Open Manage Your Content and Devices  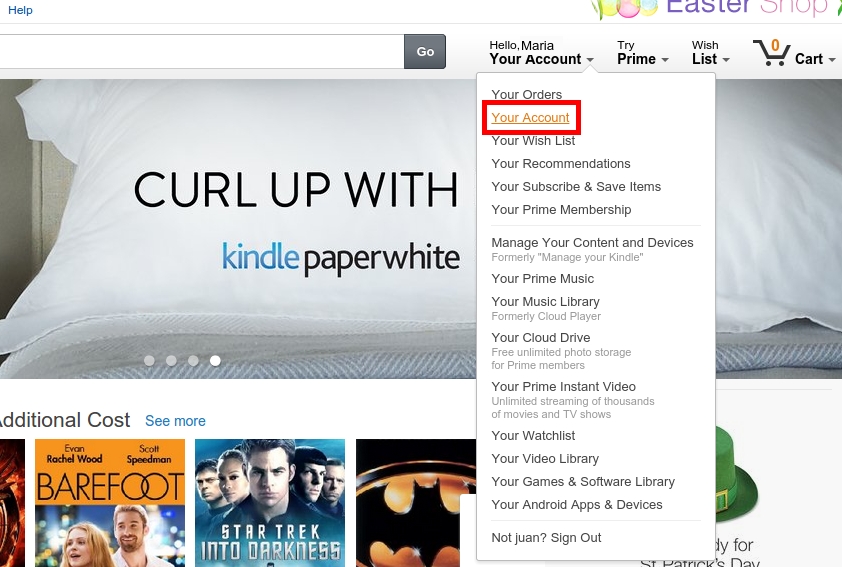[592, 243]
